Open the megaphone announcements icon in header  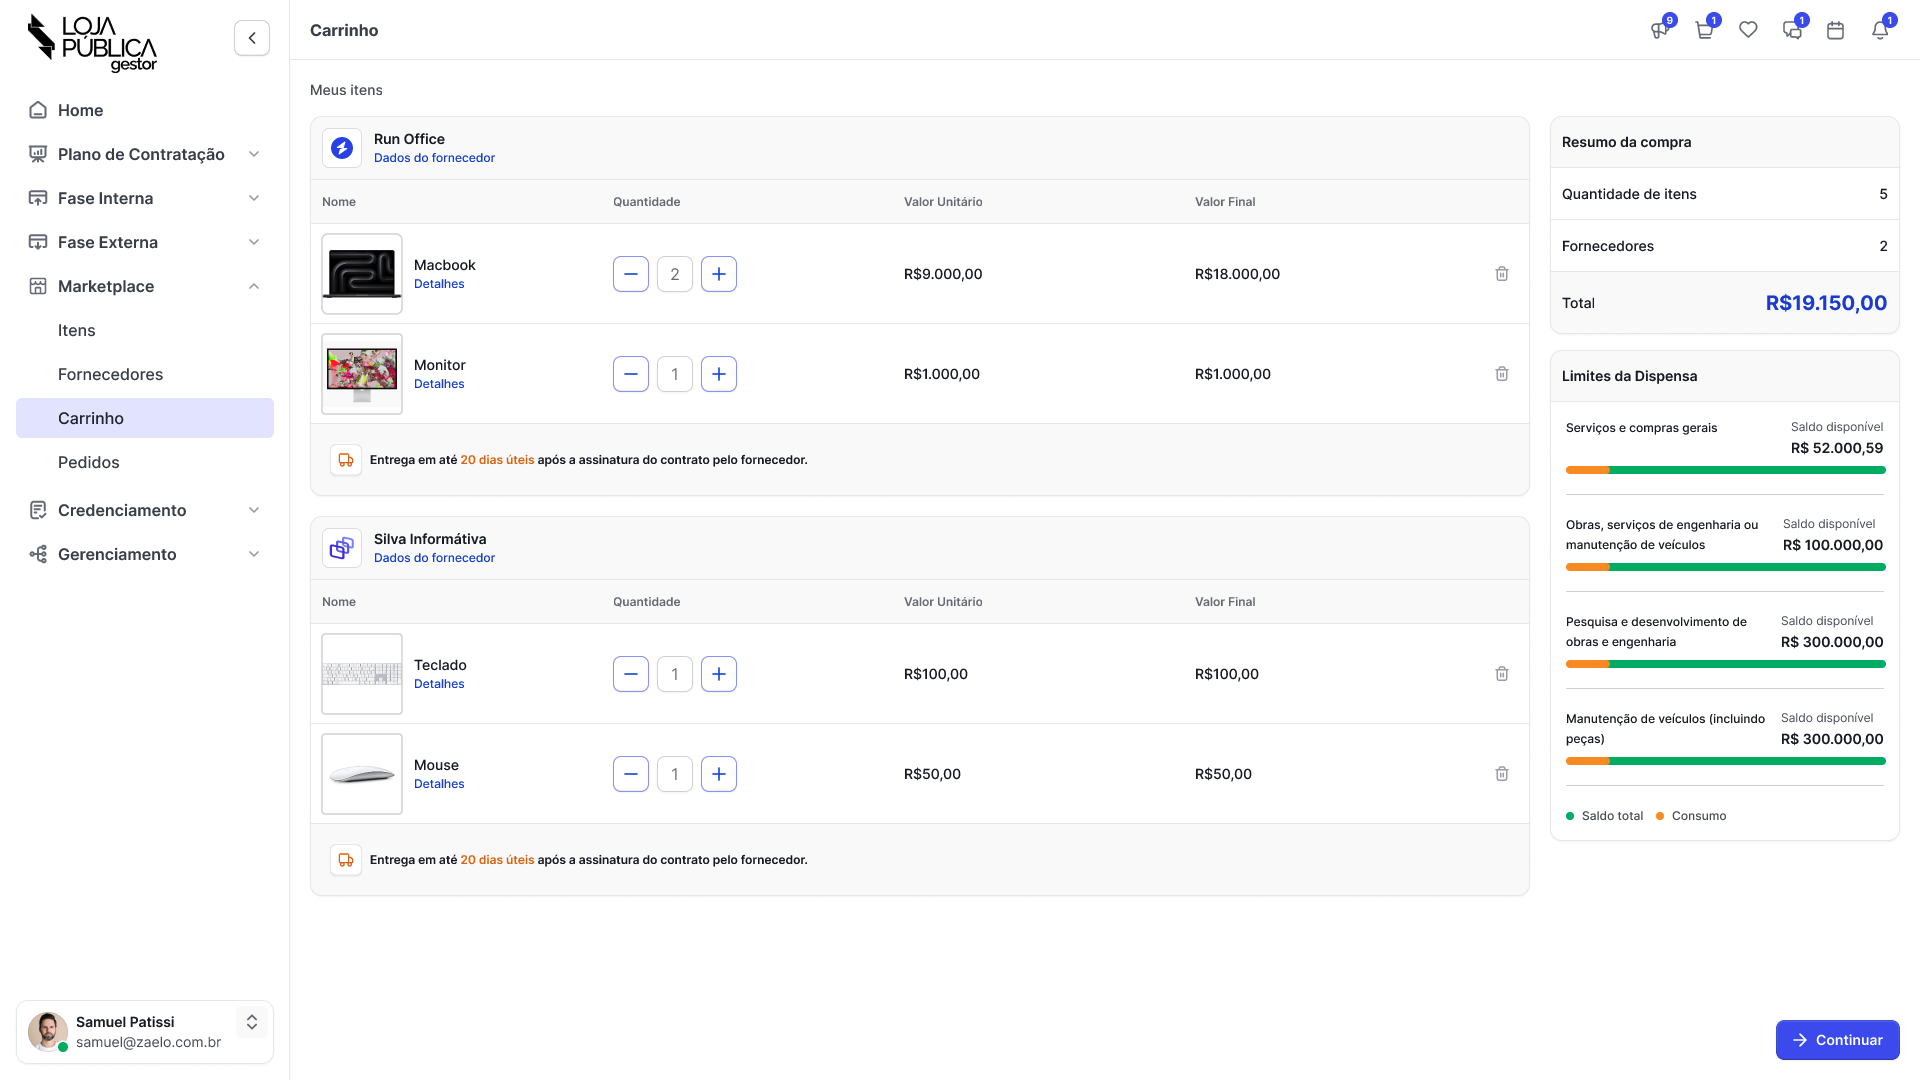[x=1660, y=30]
